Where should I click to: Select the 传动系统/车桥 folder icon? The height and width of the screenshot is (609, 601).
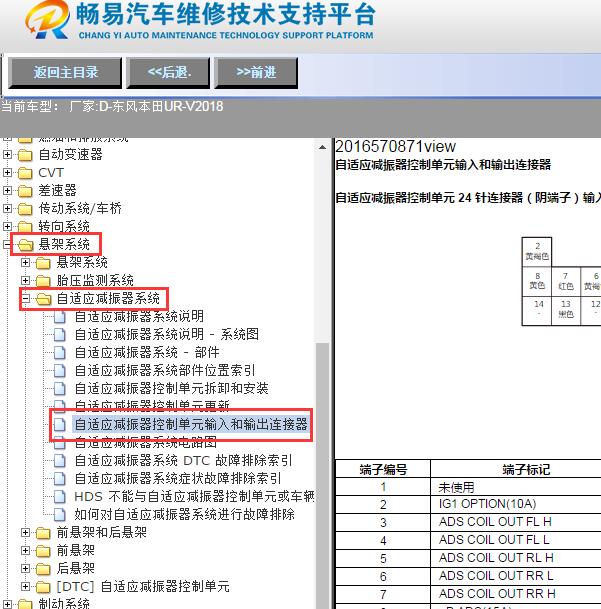pyautogui.click(x=25, y=209)
